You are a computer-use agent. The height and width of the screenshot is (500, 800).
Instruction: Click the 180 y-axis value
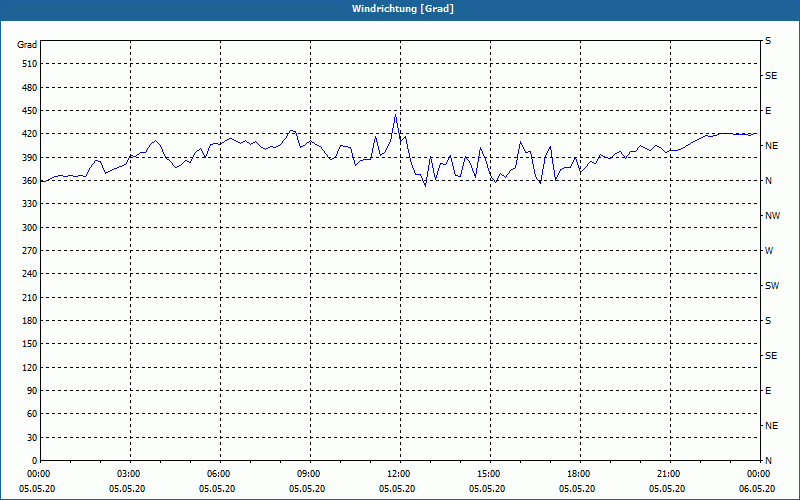pos(30,321)
